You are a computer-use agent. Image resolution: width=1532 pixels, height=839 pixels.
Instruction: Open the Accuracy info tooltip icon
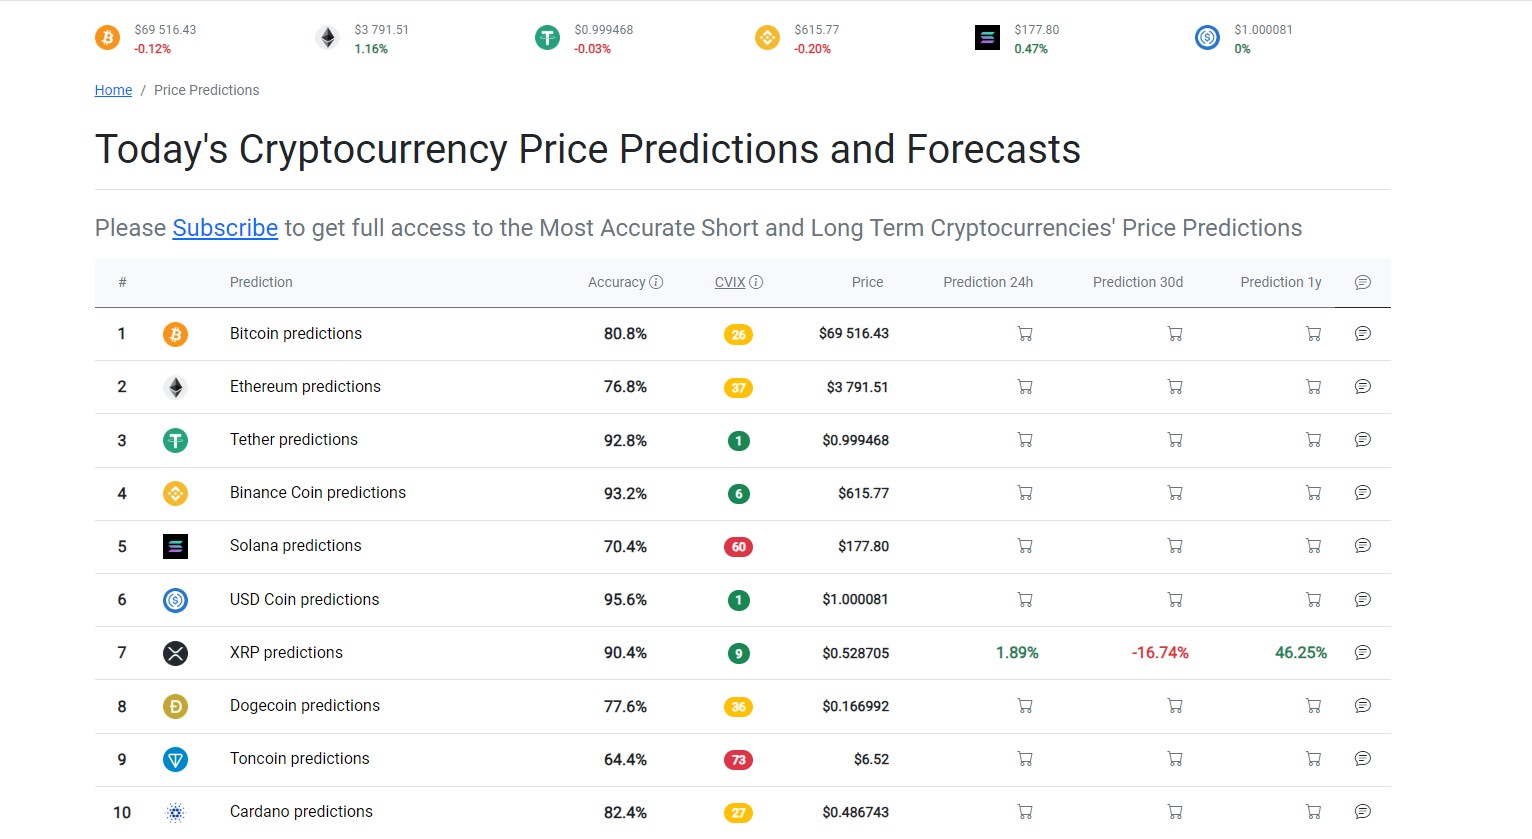tap(657, 282)
